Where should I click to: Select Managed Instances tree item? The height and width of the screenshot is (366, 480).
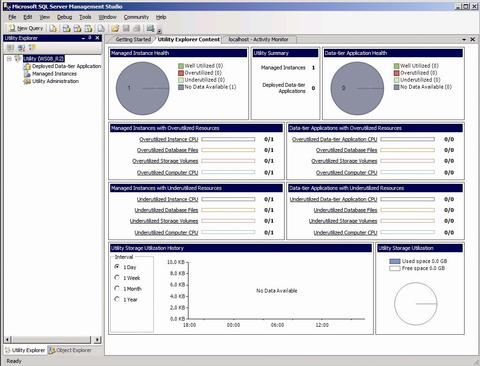(x=54, y=74)
